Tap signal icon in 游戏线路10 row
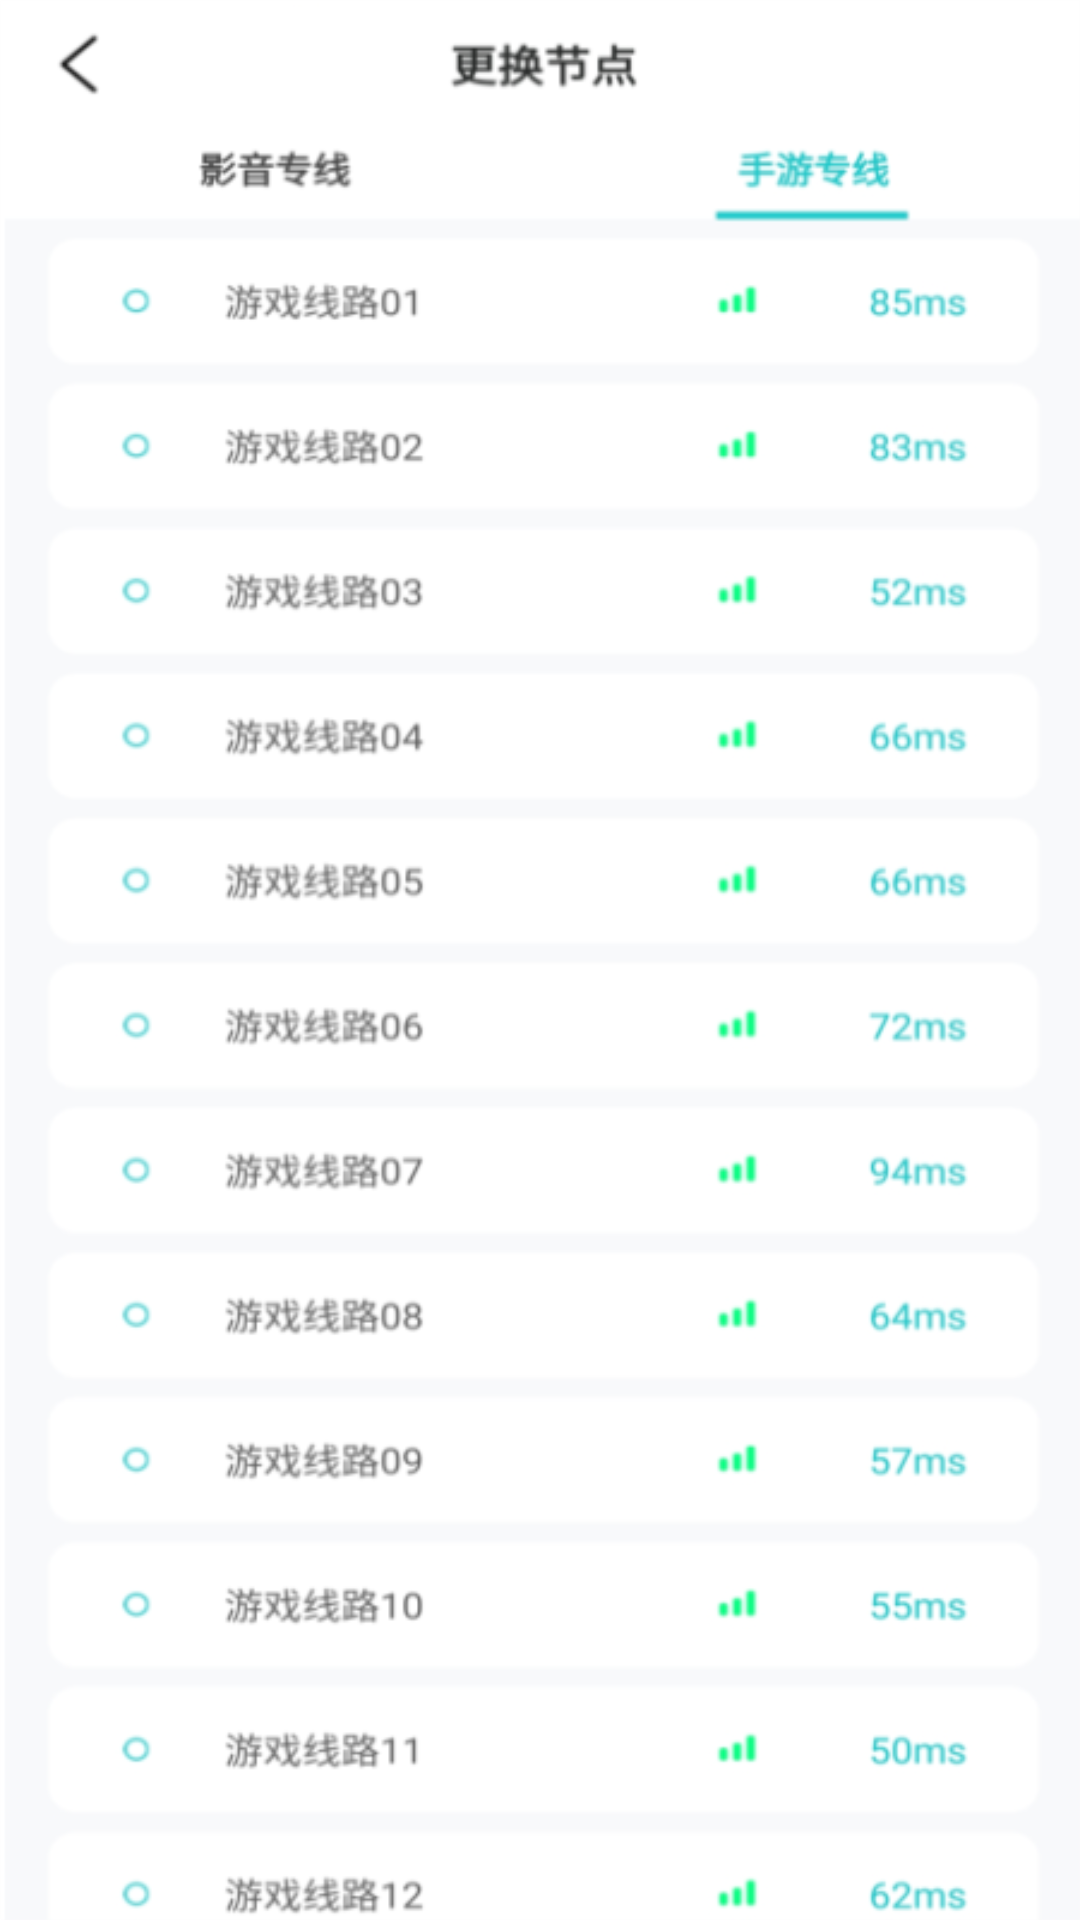The image size is (1080, 1920). [737, 1605]
